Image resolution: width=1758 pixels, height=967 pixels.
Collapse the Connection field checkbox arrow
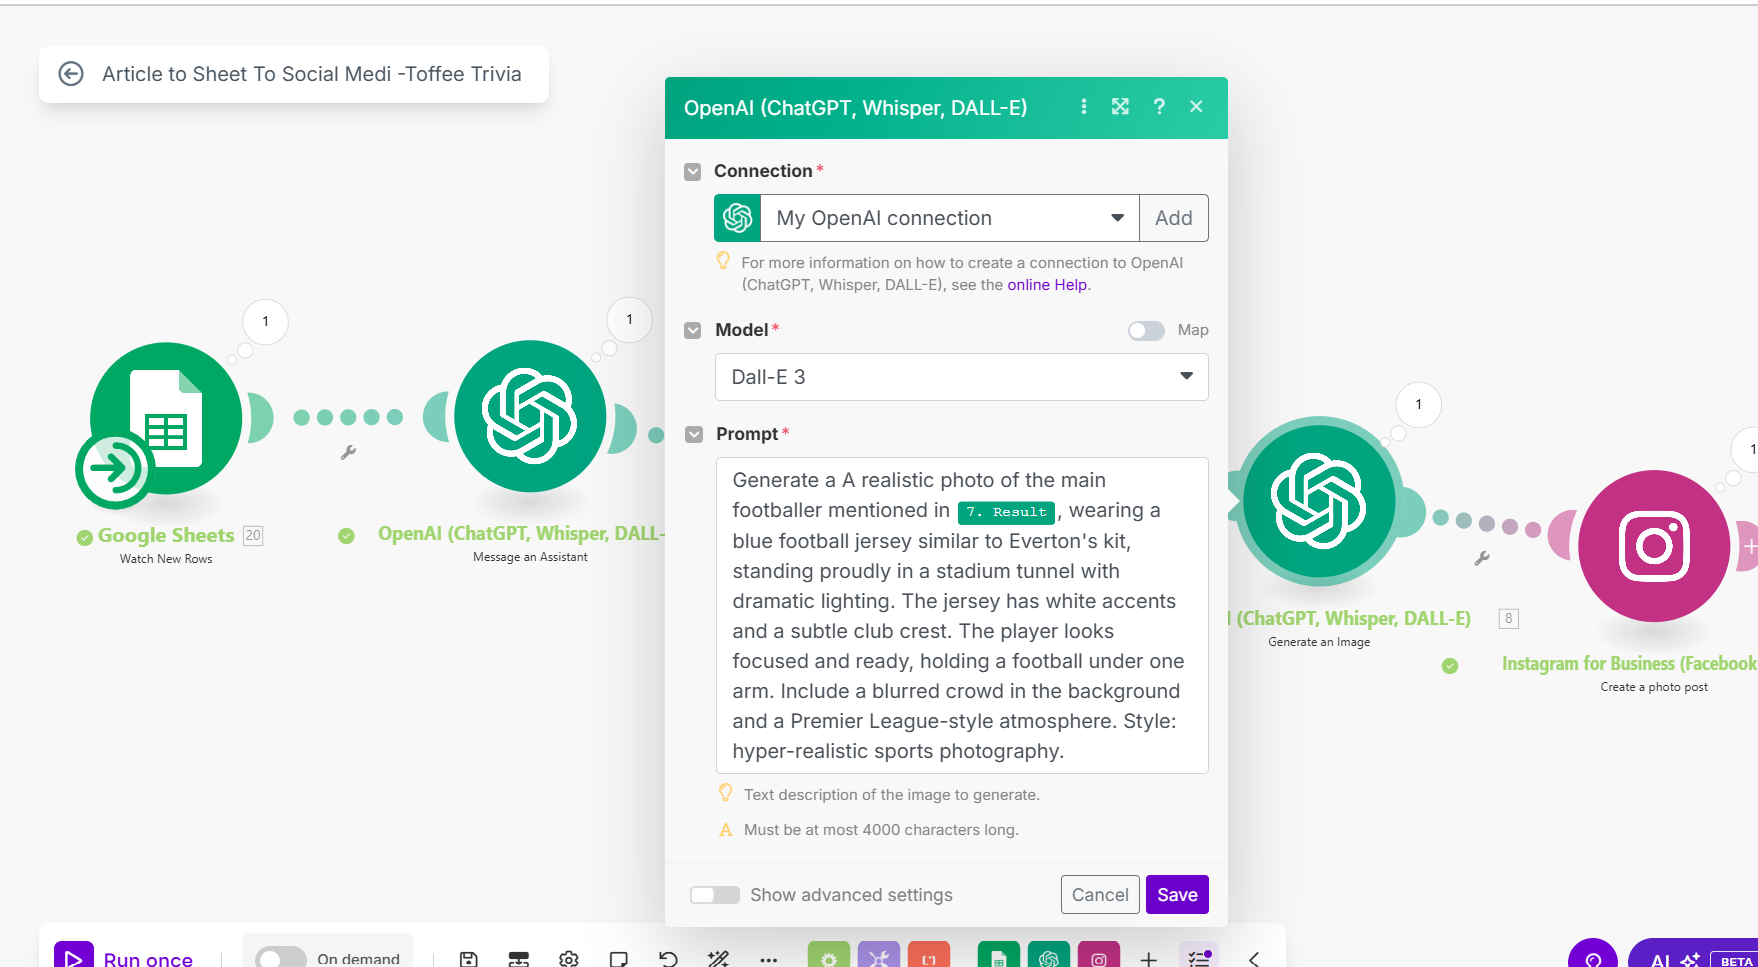[692, 172]
